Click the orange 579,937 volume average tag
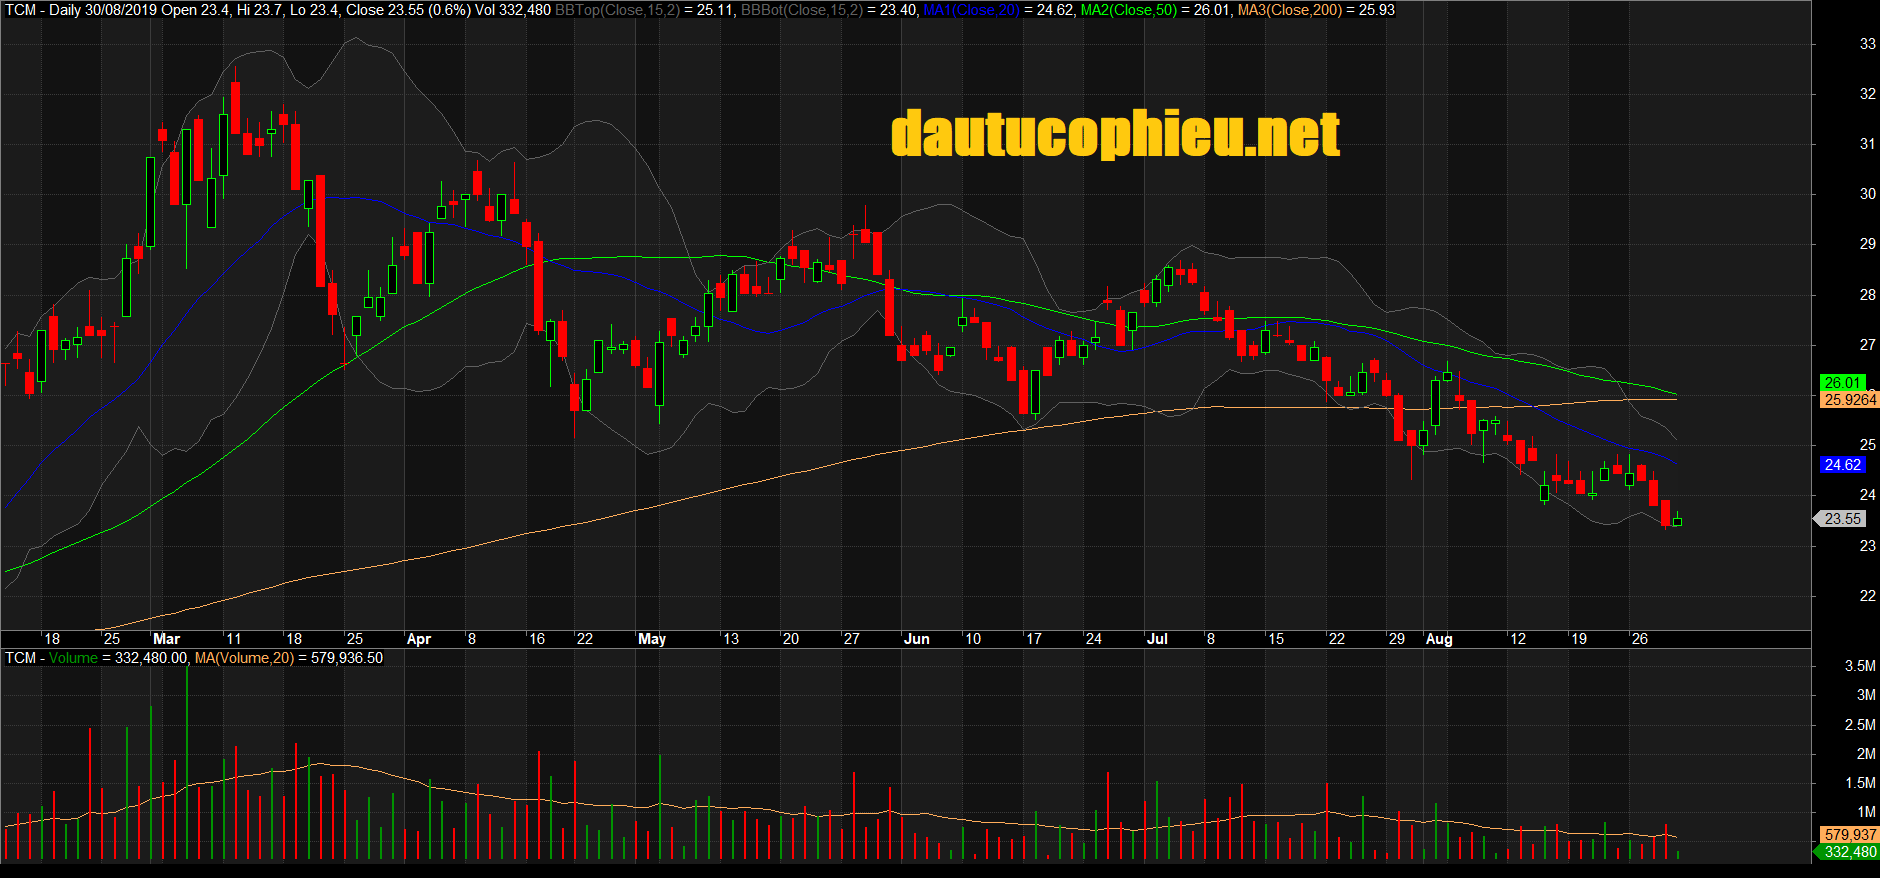1880x878 pixels. click(x=1849, y=835)
